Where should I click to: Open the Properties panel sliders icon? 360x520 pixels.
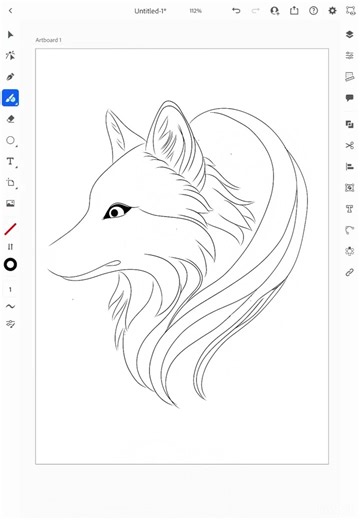pyautogui.click(x=349, y=55)
